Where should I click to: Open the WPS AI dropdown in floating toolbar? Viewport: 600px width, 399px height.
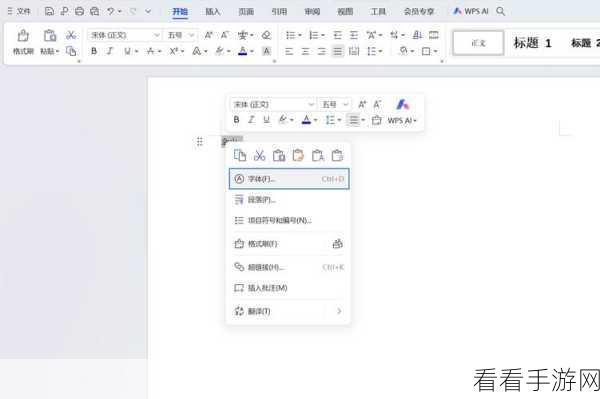[402, 120]
